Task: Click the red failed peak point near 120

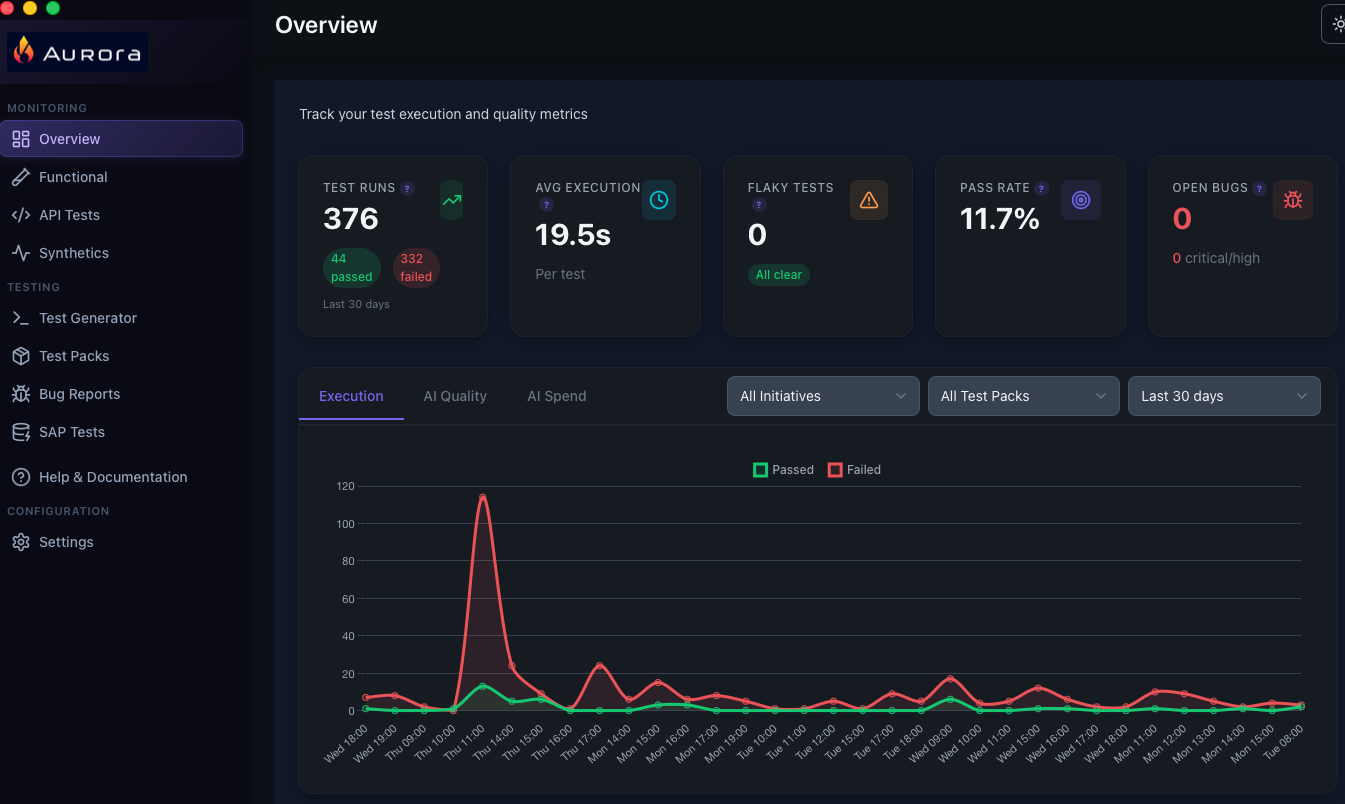Action: point(483,497)
